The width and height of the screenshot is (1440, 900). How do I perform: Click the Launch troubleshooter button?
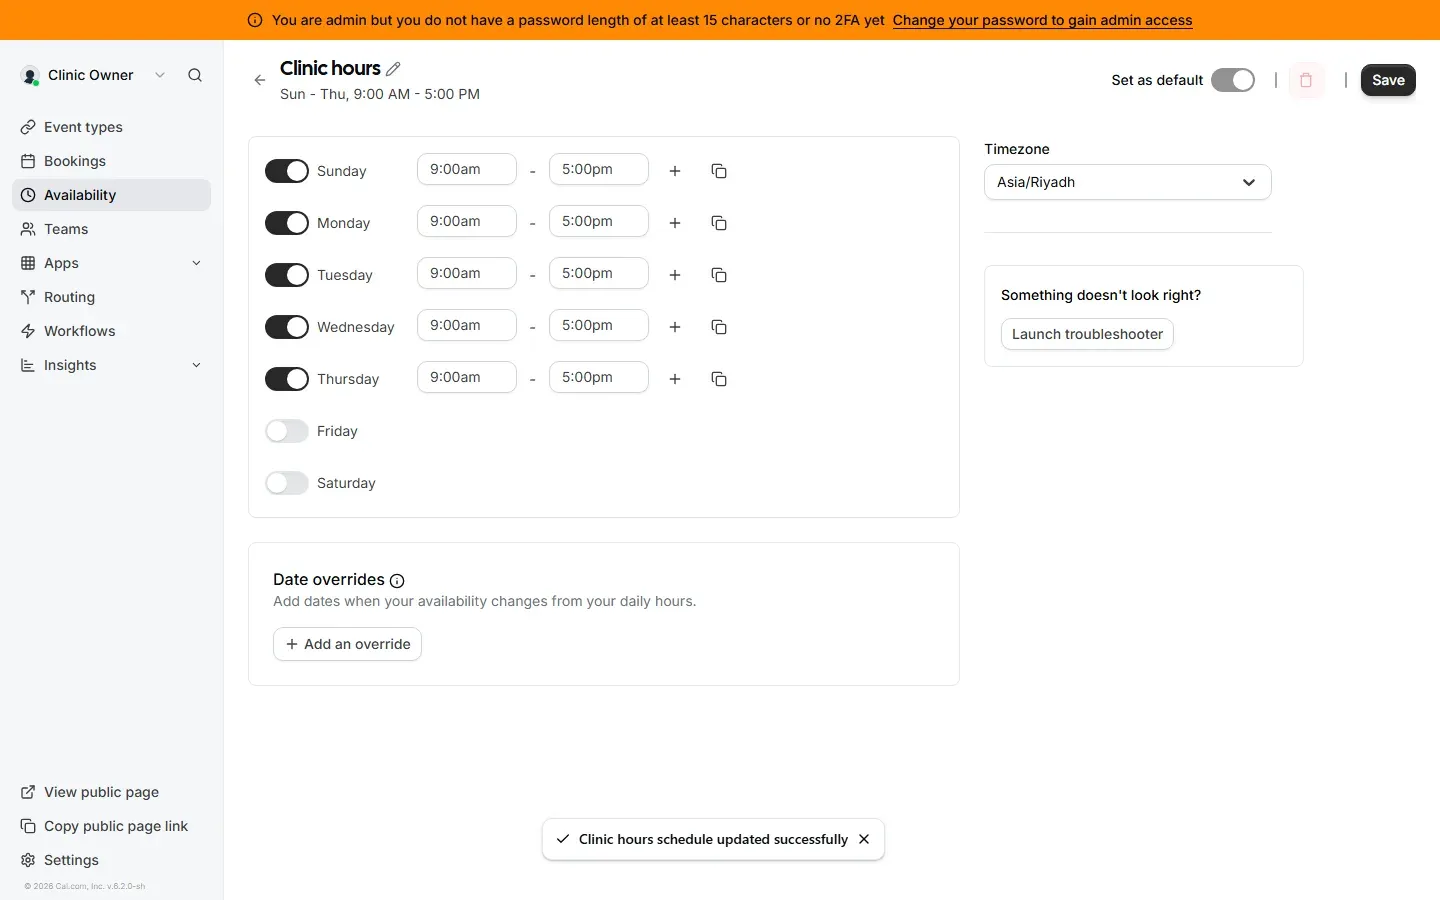point(1087,334)
